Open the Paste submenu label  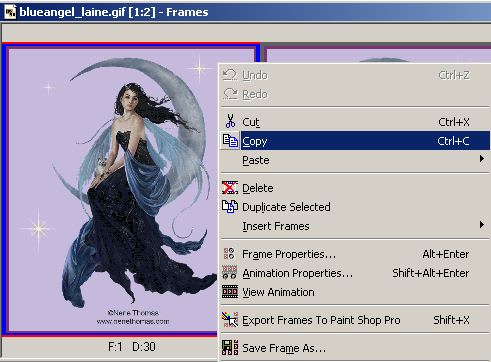(x=256, y=160)
